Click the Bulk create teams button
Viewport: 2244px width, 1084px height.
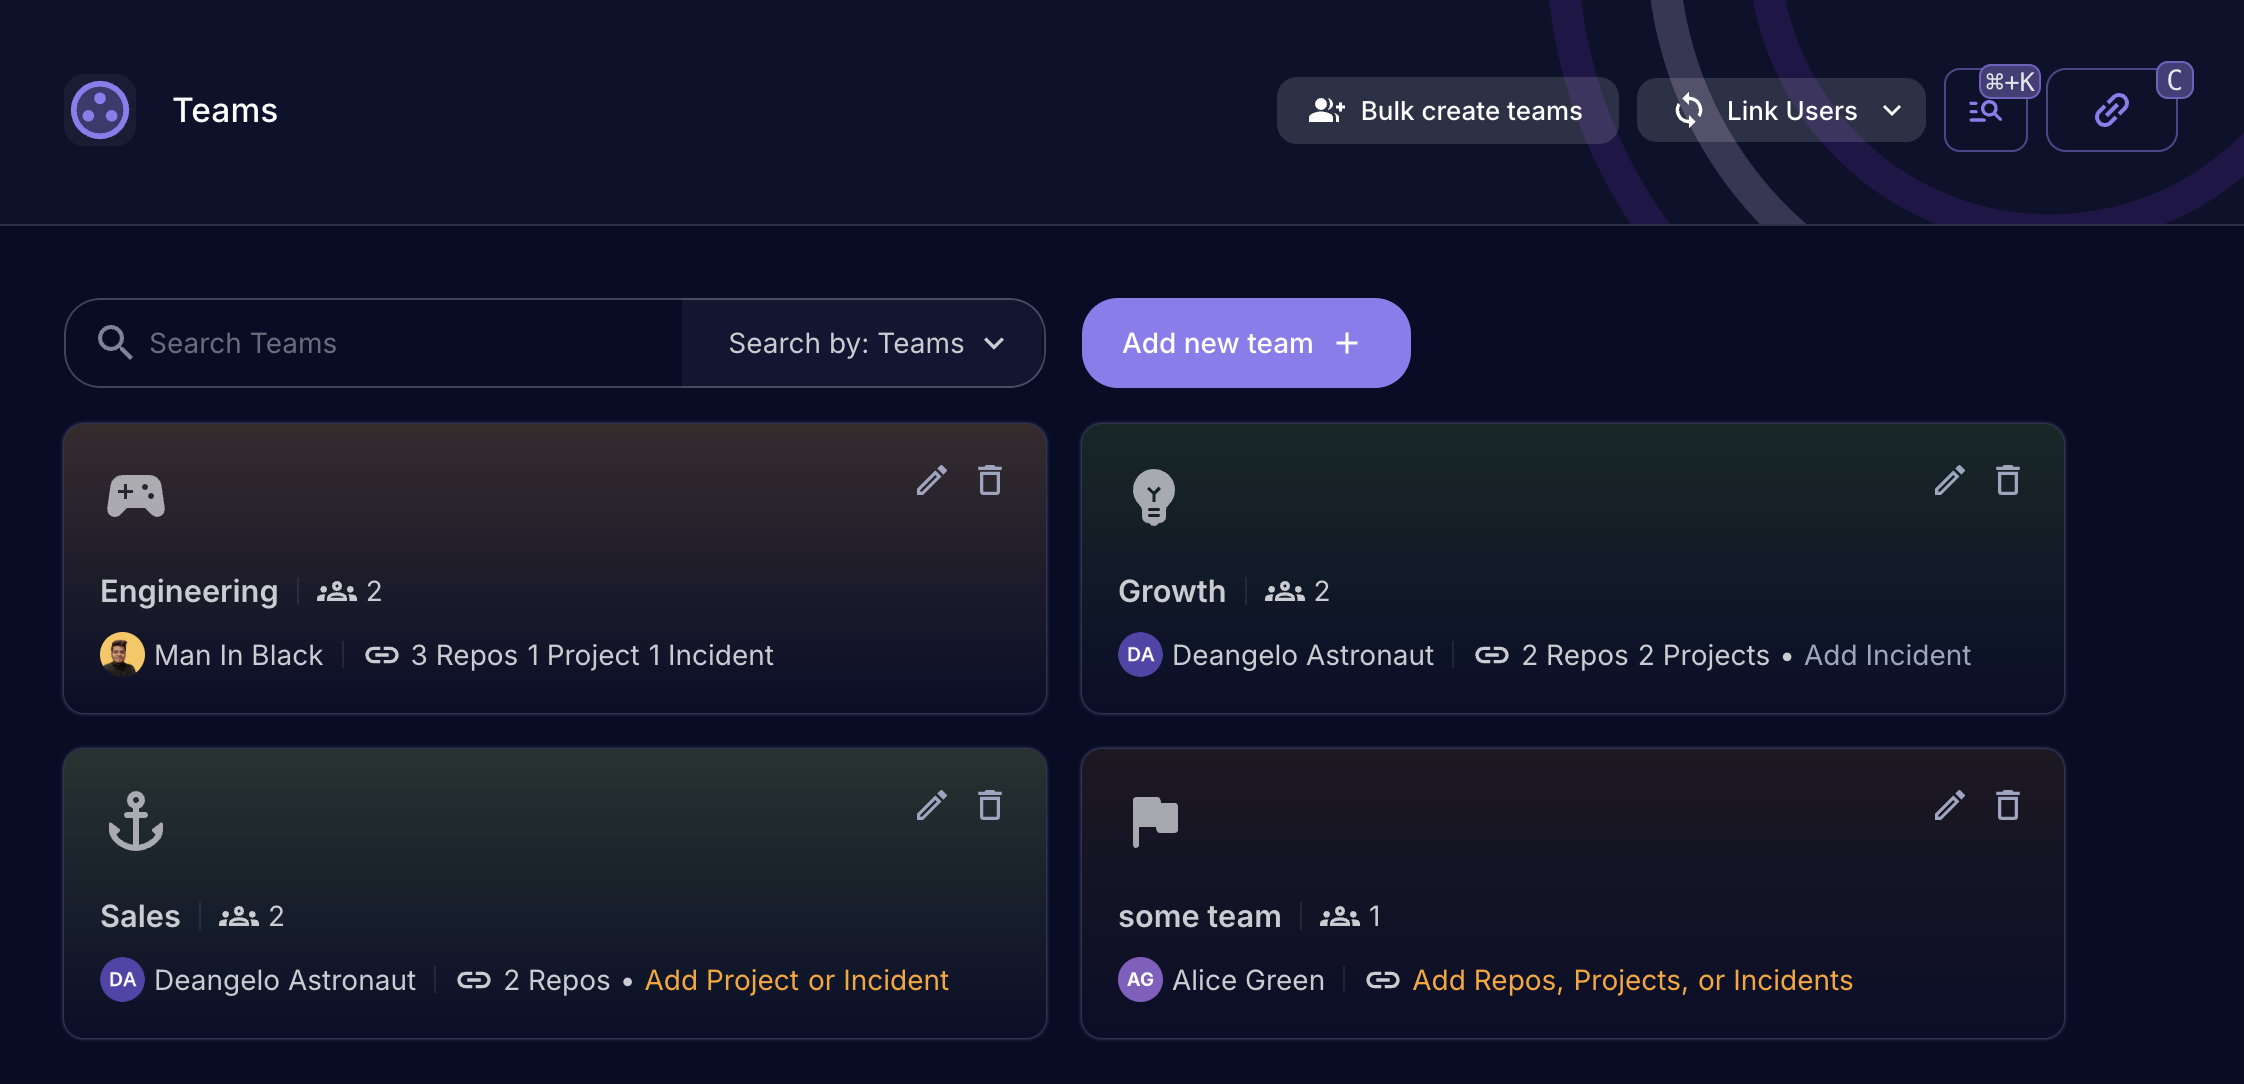point(1447,110)
